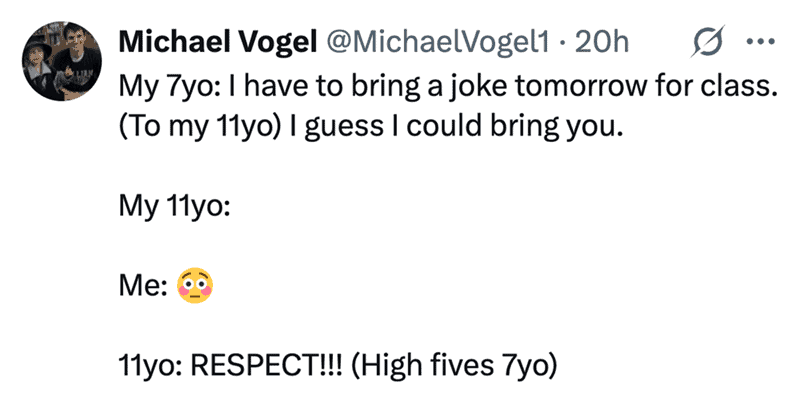Viewport: 800px width, 402px height.
Task: Open the Michael Vogel display name link
Action: (x=218, y=42)
